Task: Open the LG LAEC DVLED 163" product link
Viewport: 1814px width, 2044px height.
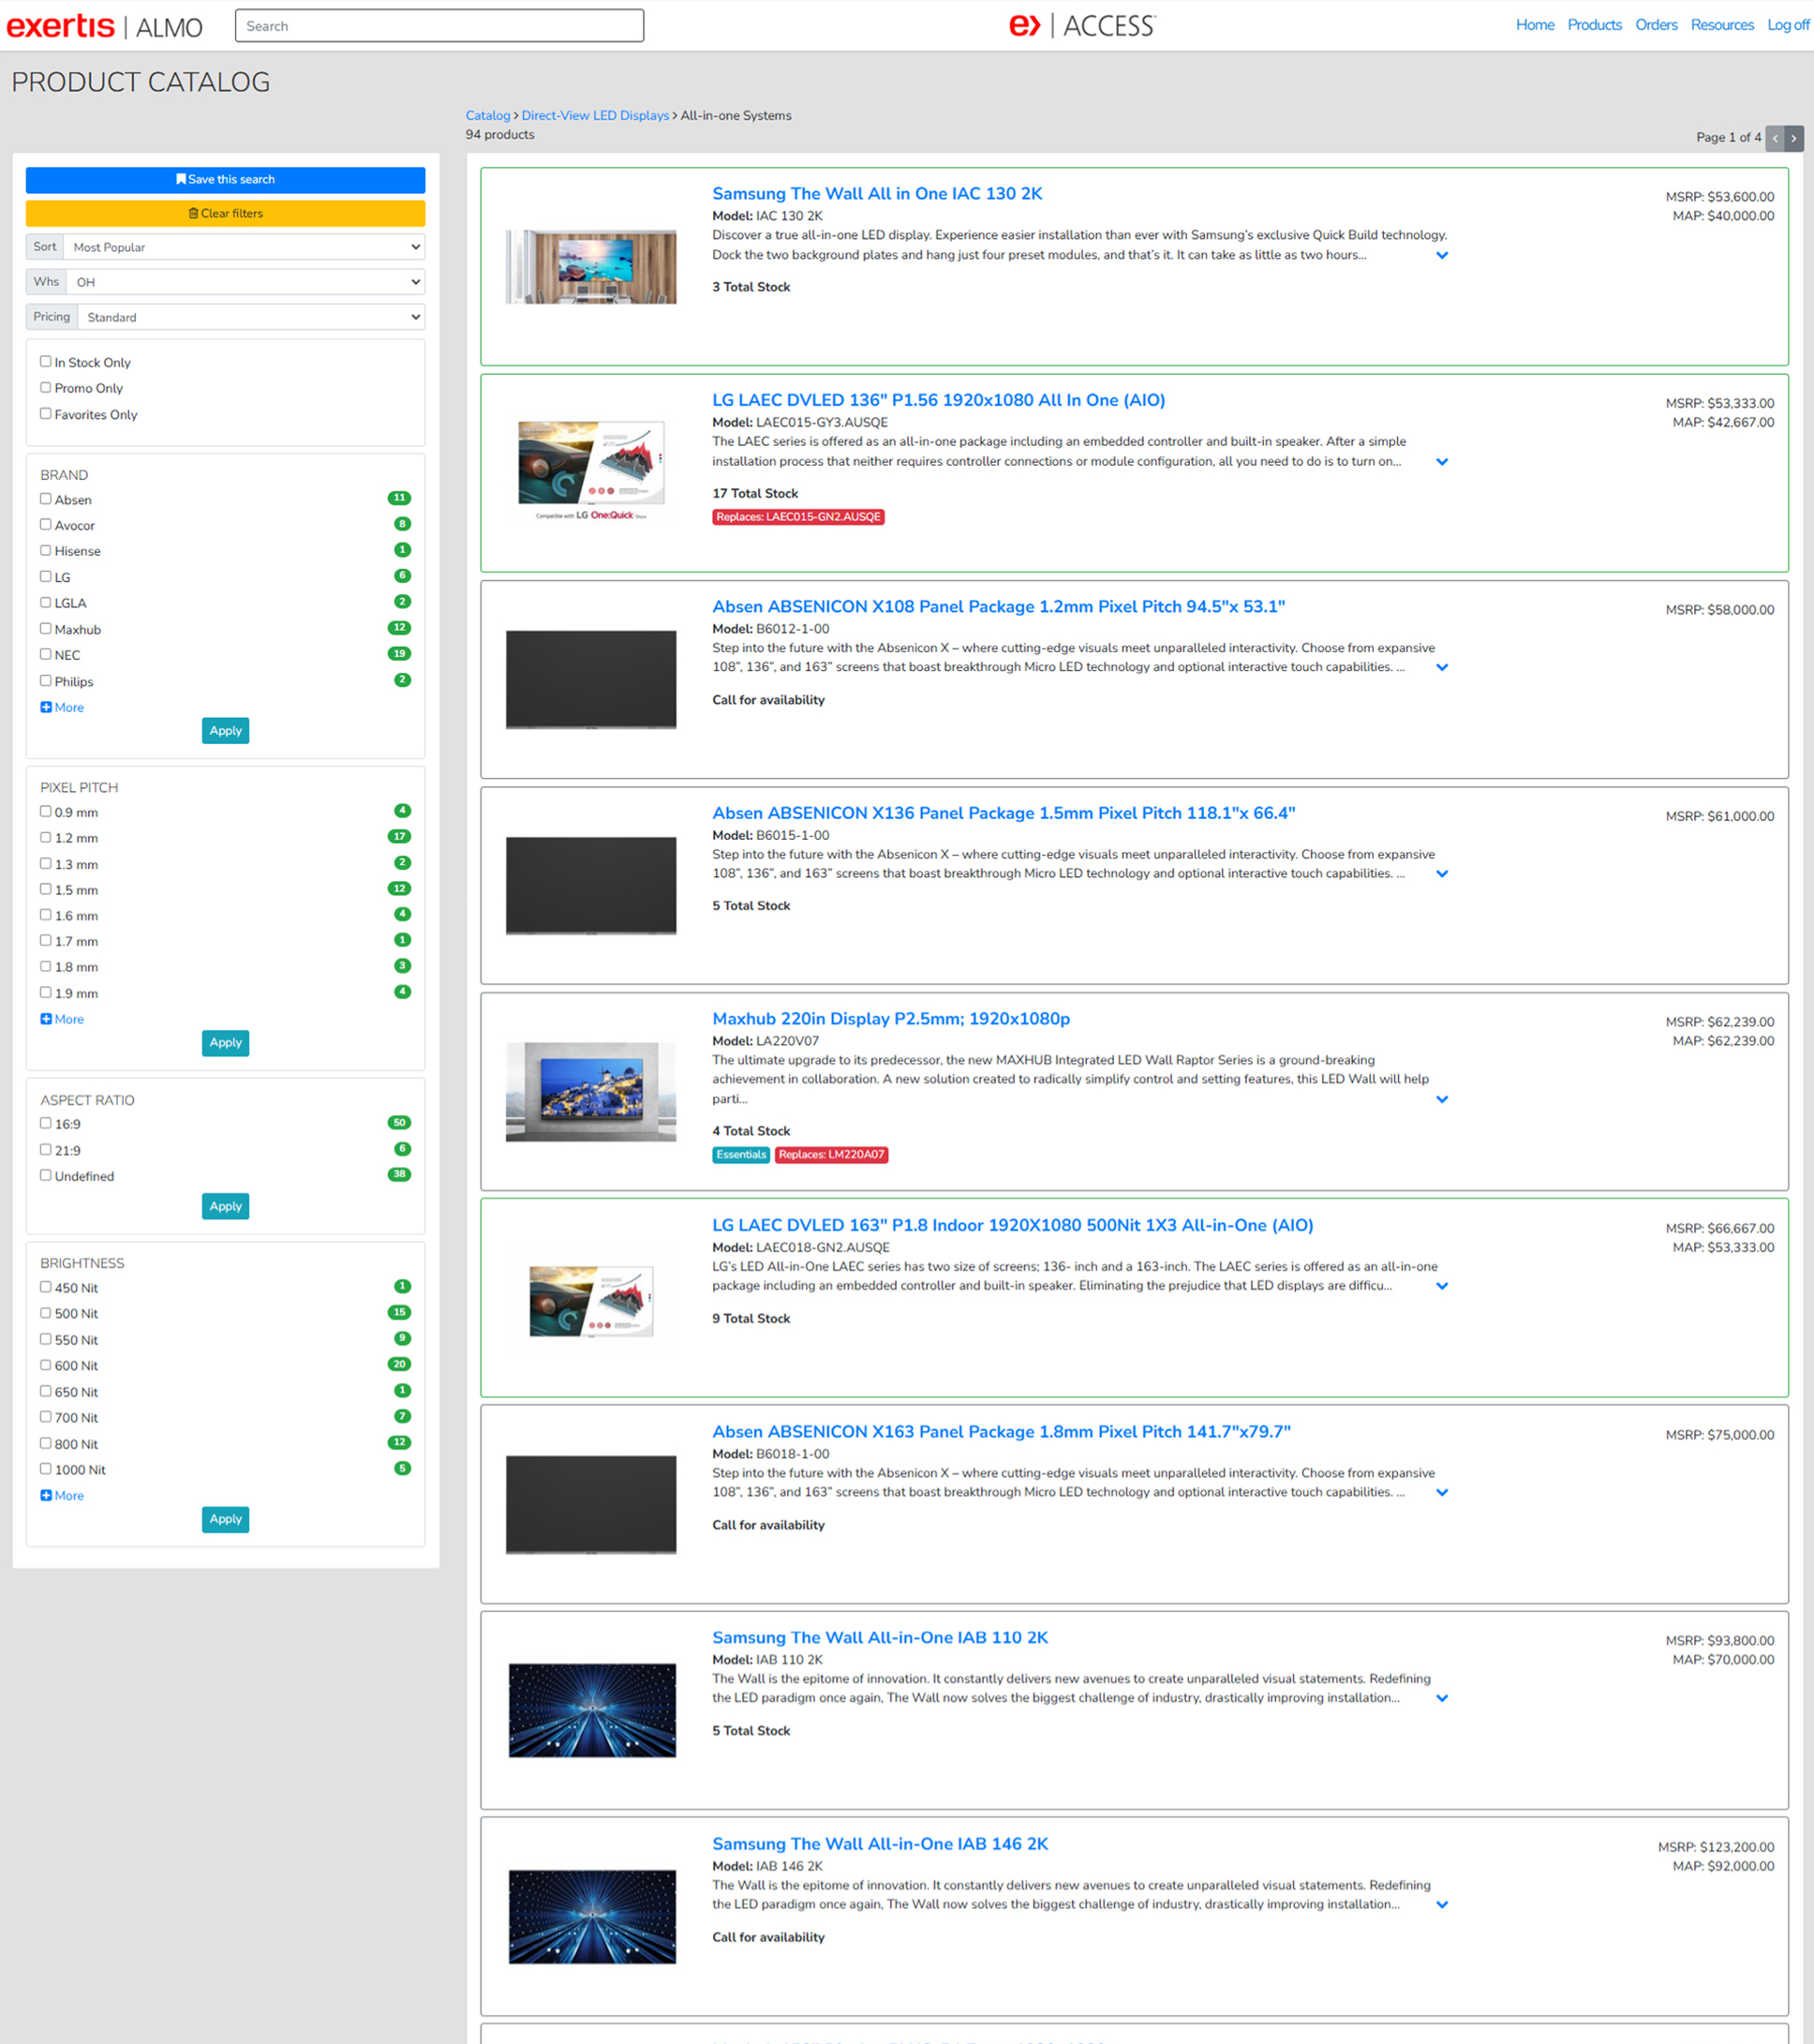Action: point(1013,1226)
